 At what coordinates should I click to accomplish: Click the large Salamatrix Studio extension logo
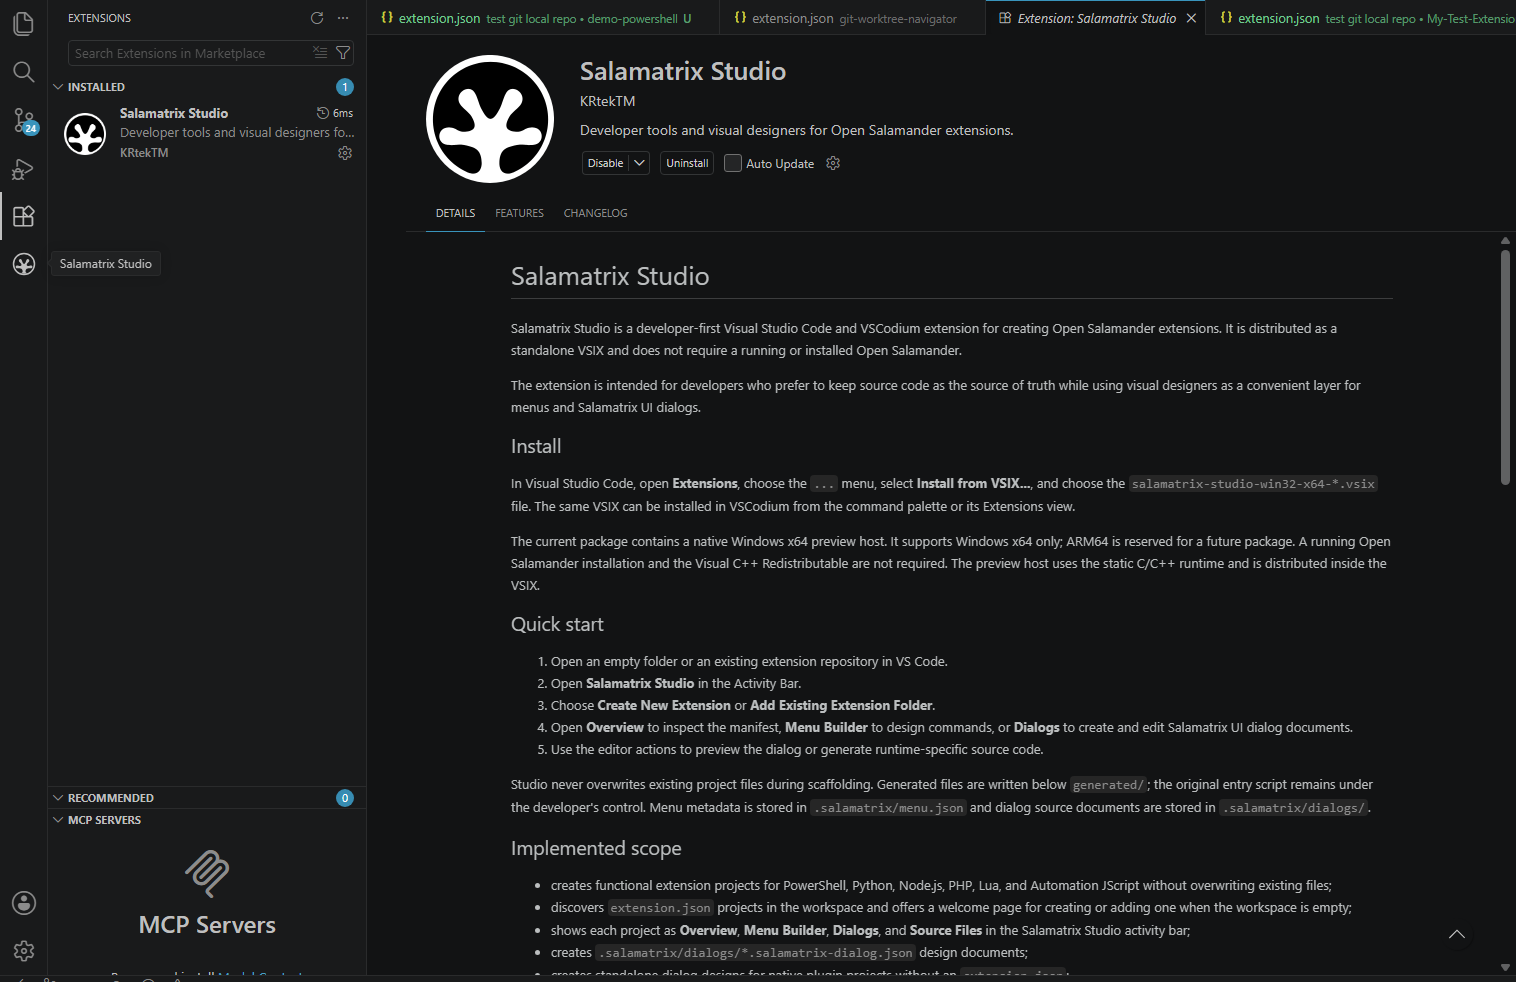tap(490, 119)
